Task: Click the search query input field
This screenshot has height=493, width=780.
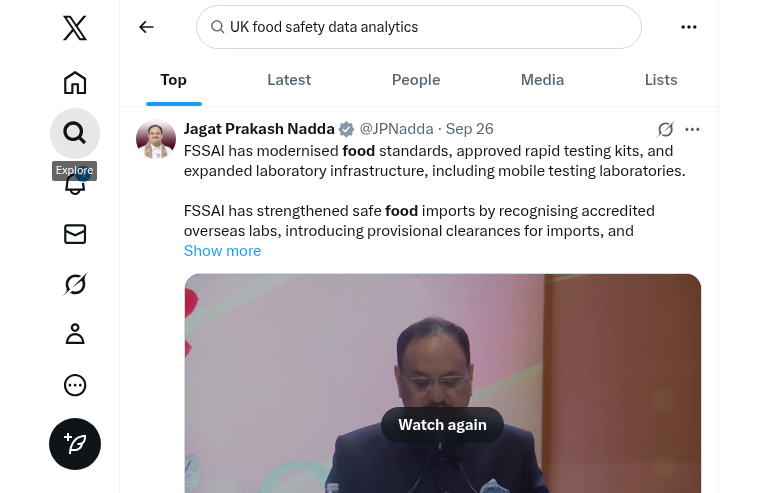Action: point(420,27)
